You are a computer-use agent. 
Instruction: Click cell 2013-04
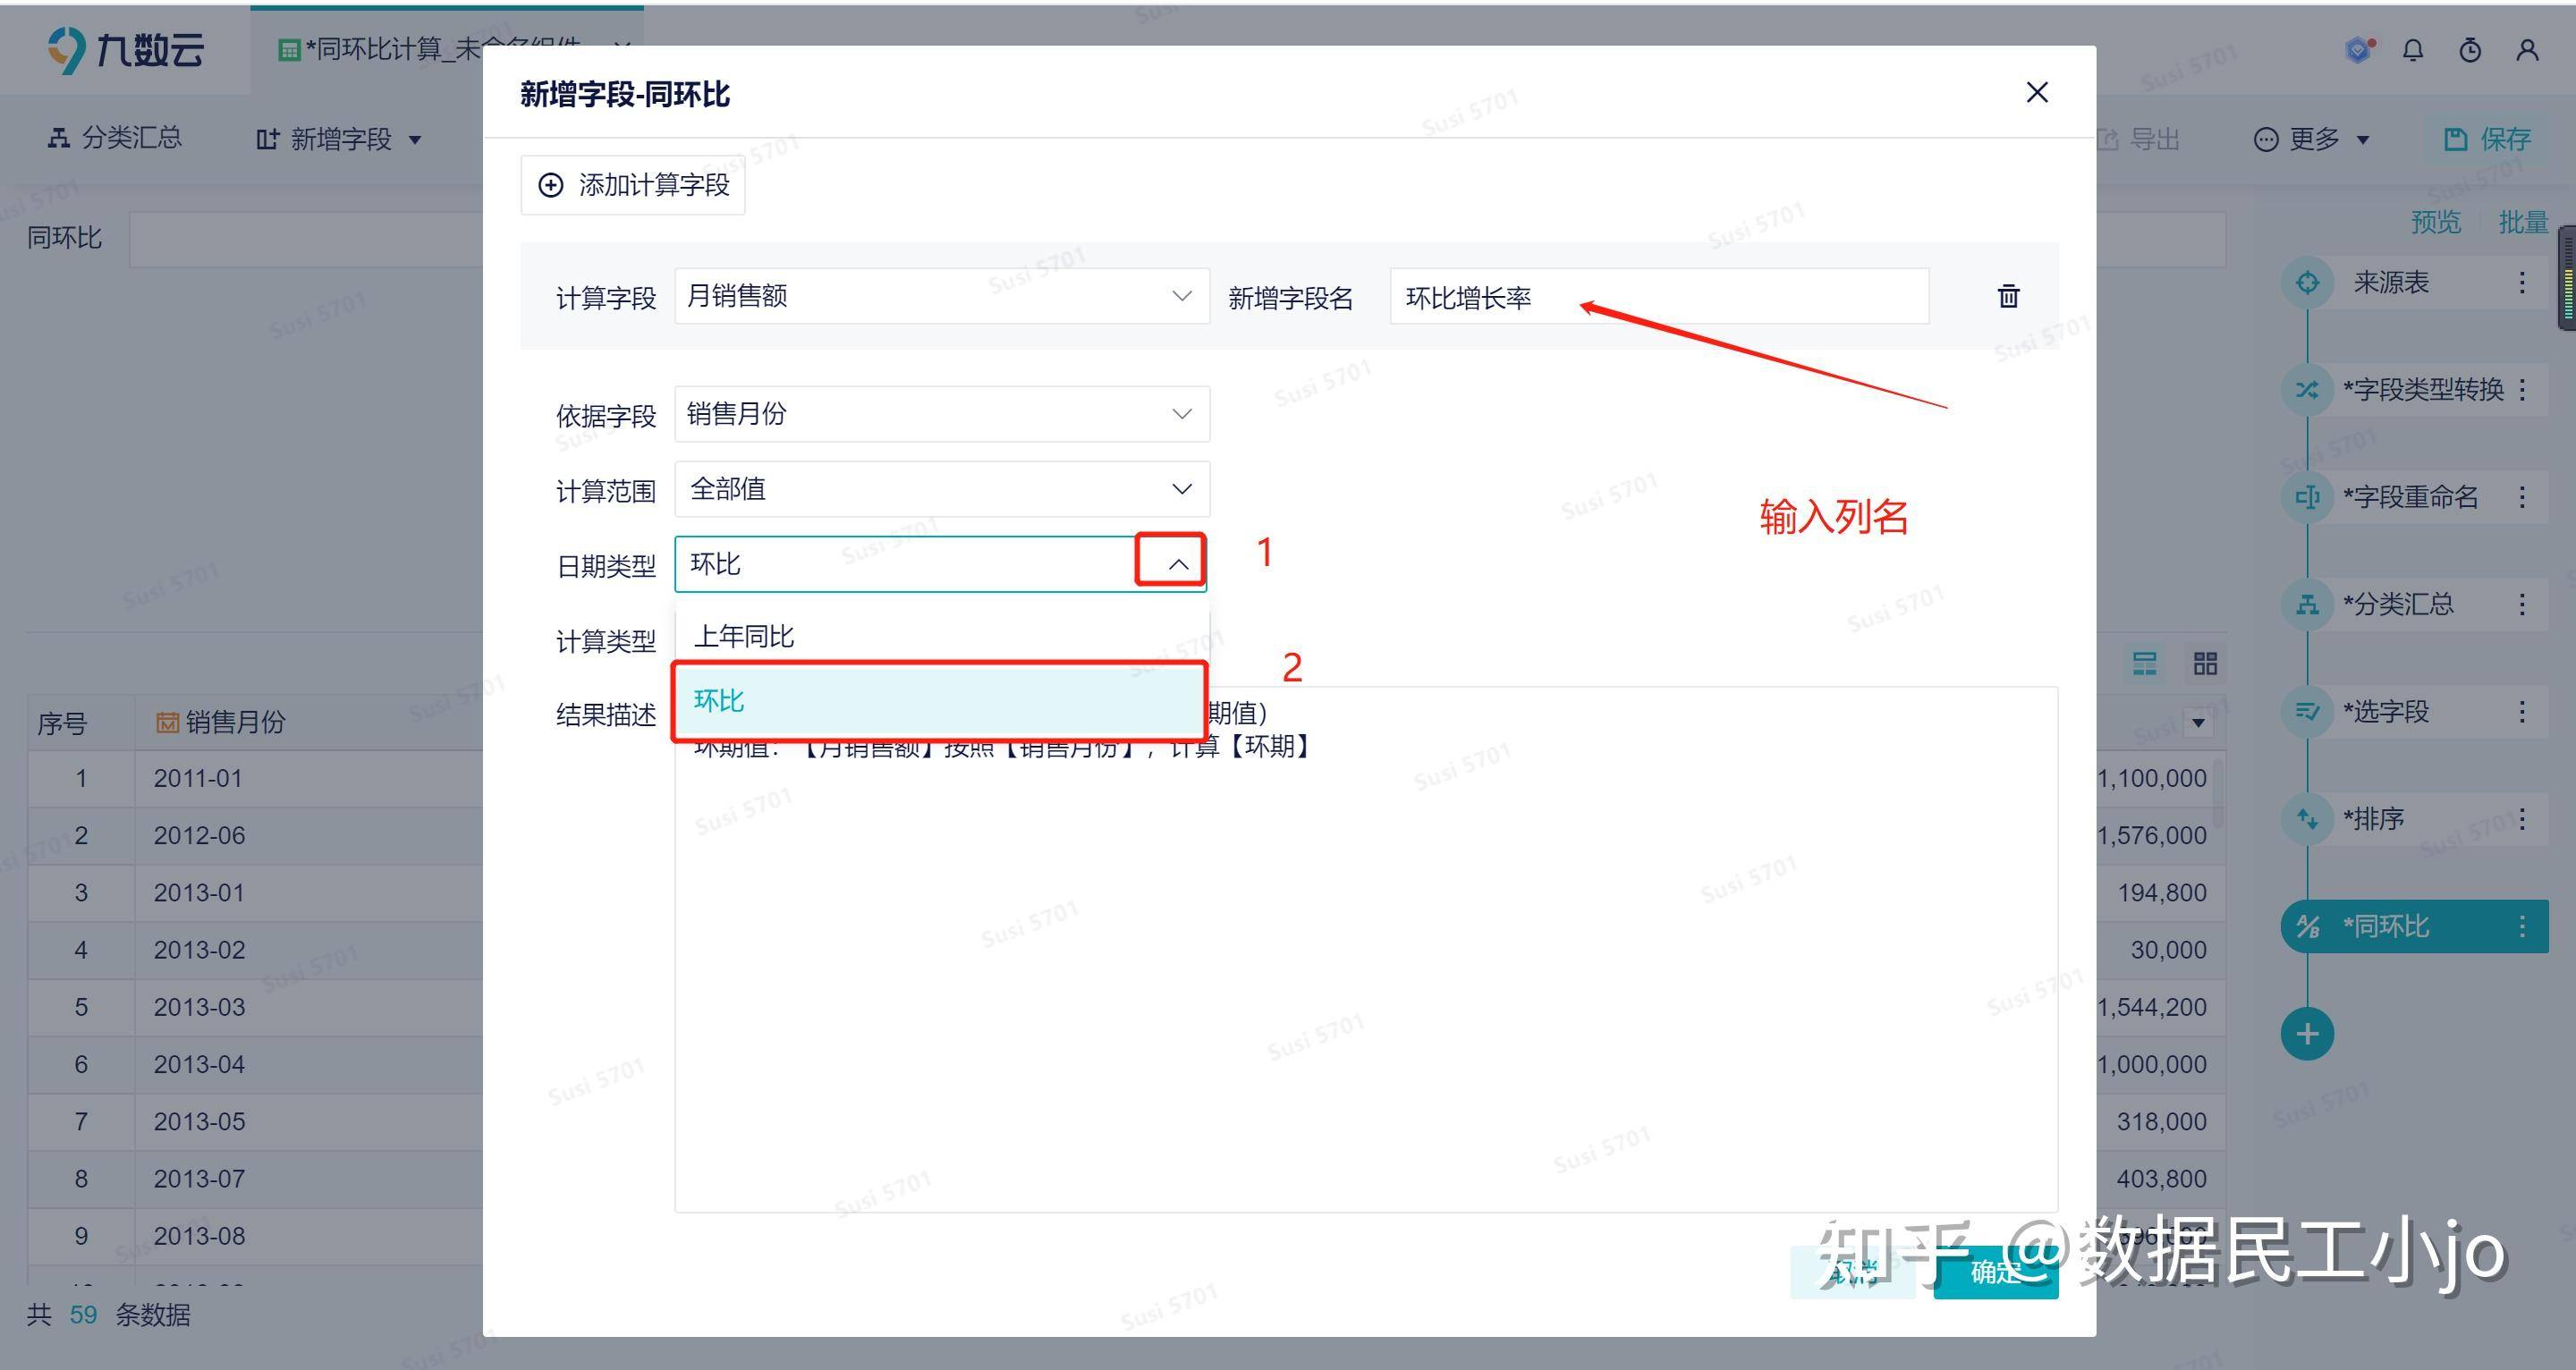click(199, 1064)
